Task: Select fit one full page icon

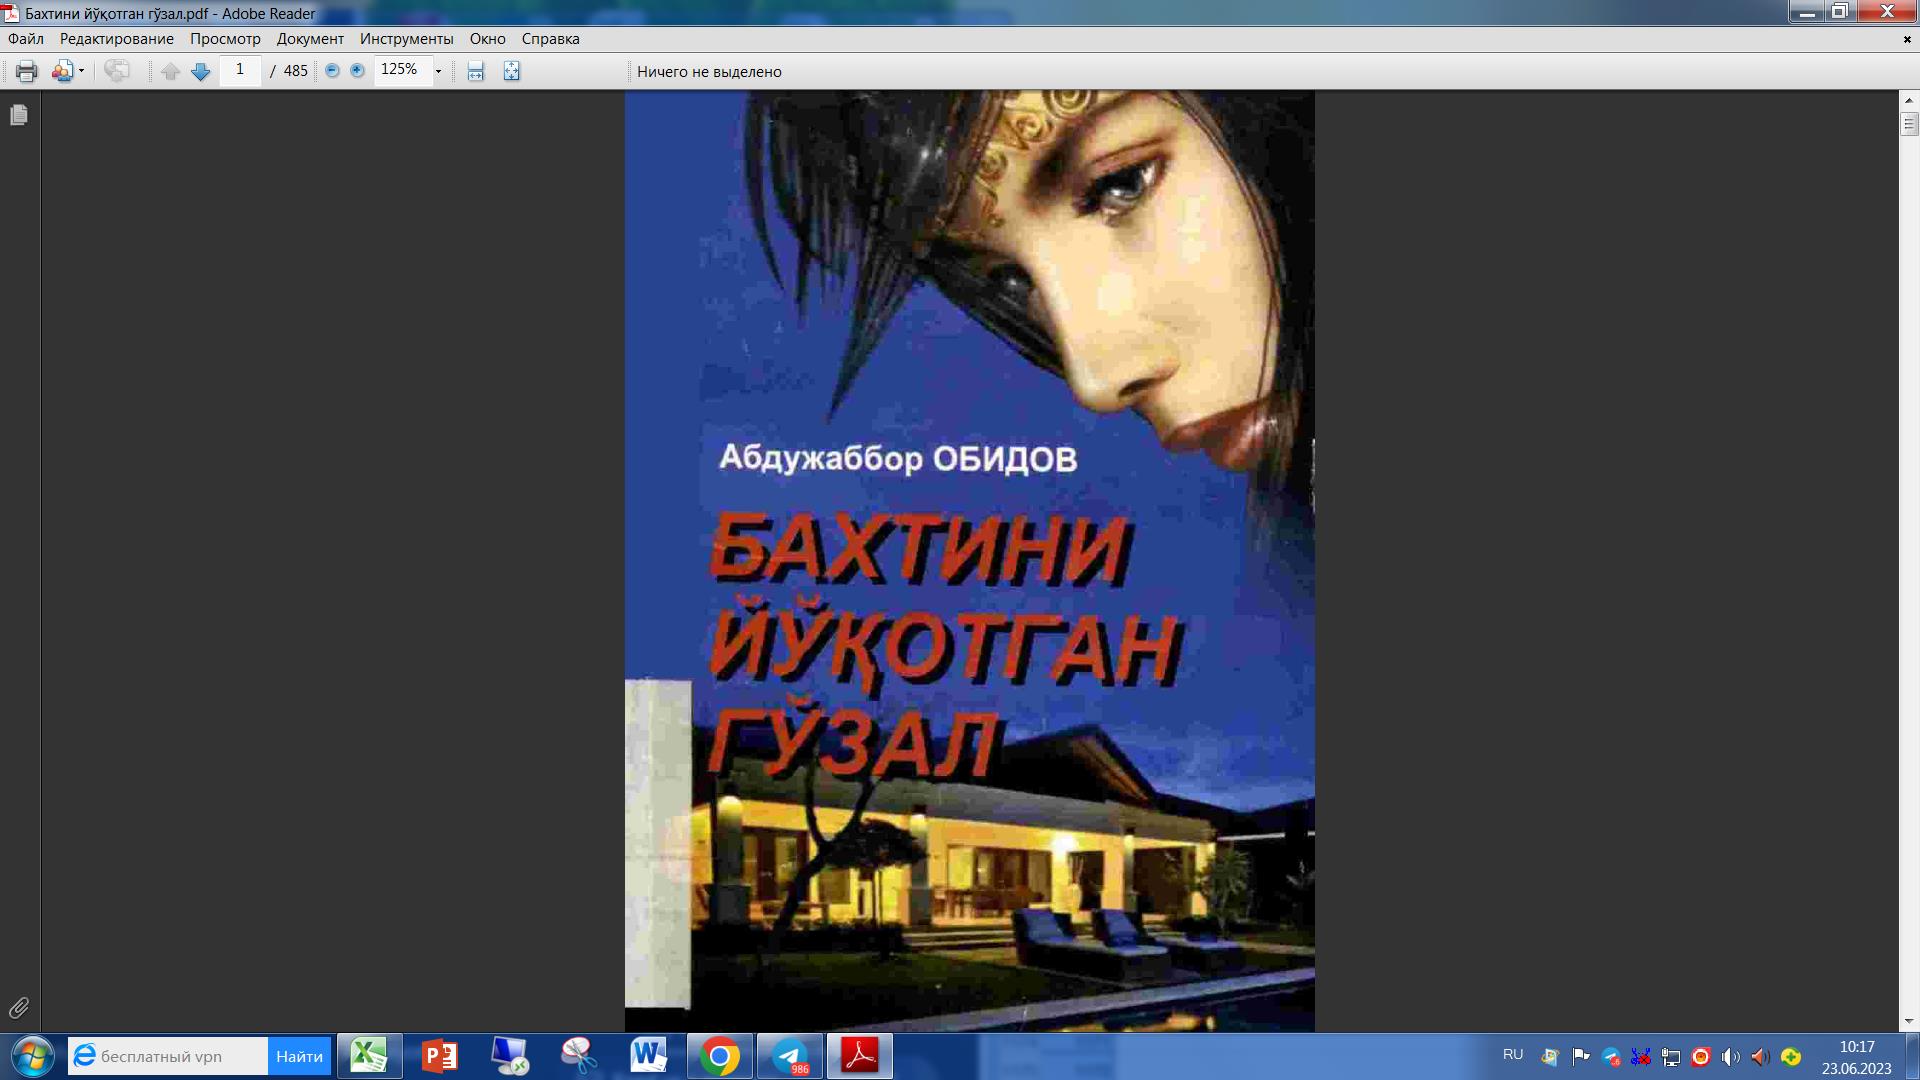Action: 511,71
